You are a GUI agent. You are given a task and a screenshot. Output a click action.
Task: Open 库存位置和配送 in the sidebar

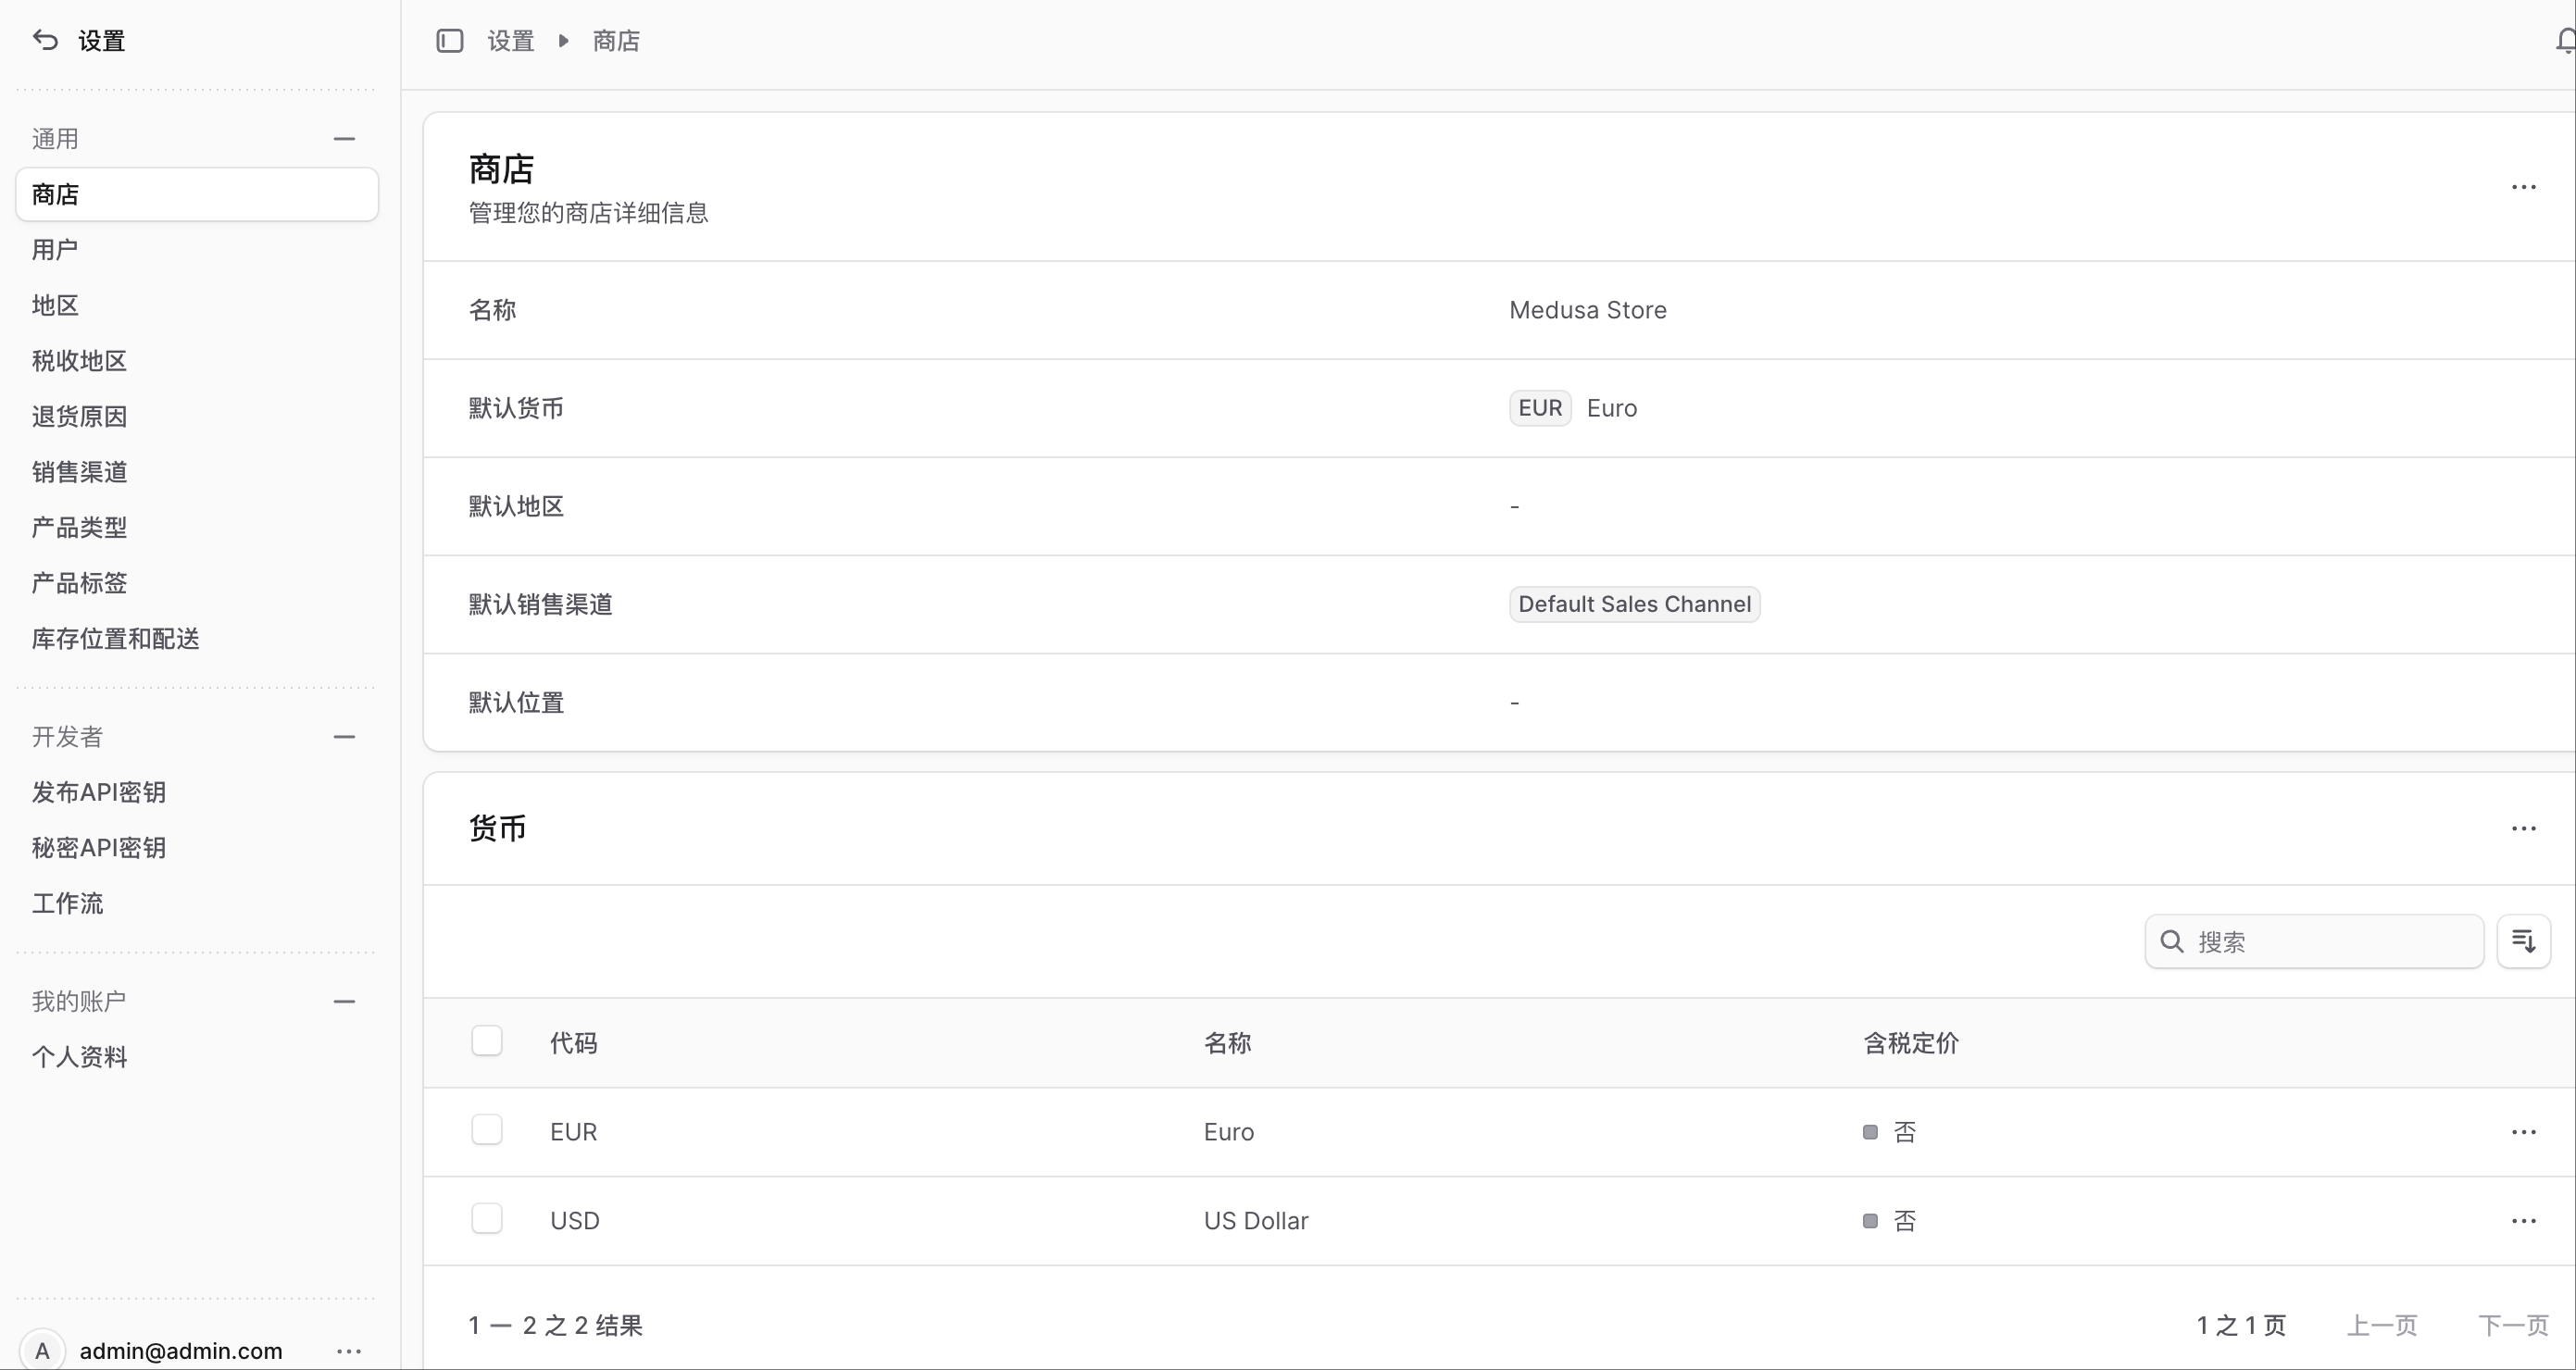[197, 638]
